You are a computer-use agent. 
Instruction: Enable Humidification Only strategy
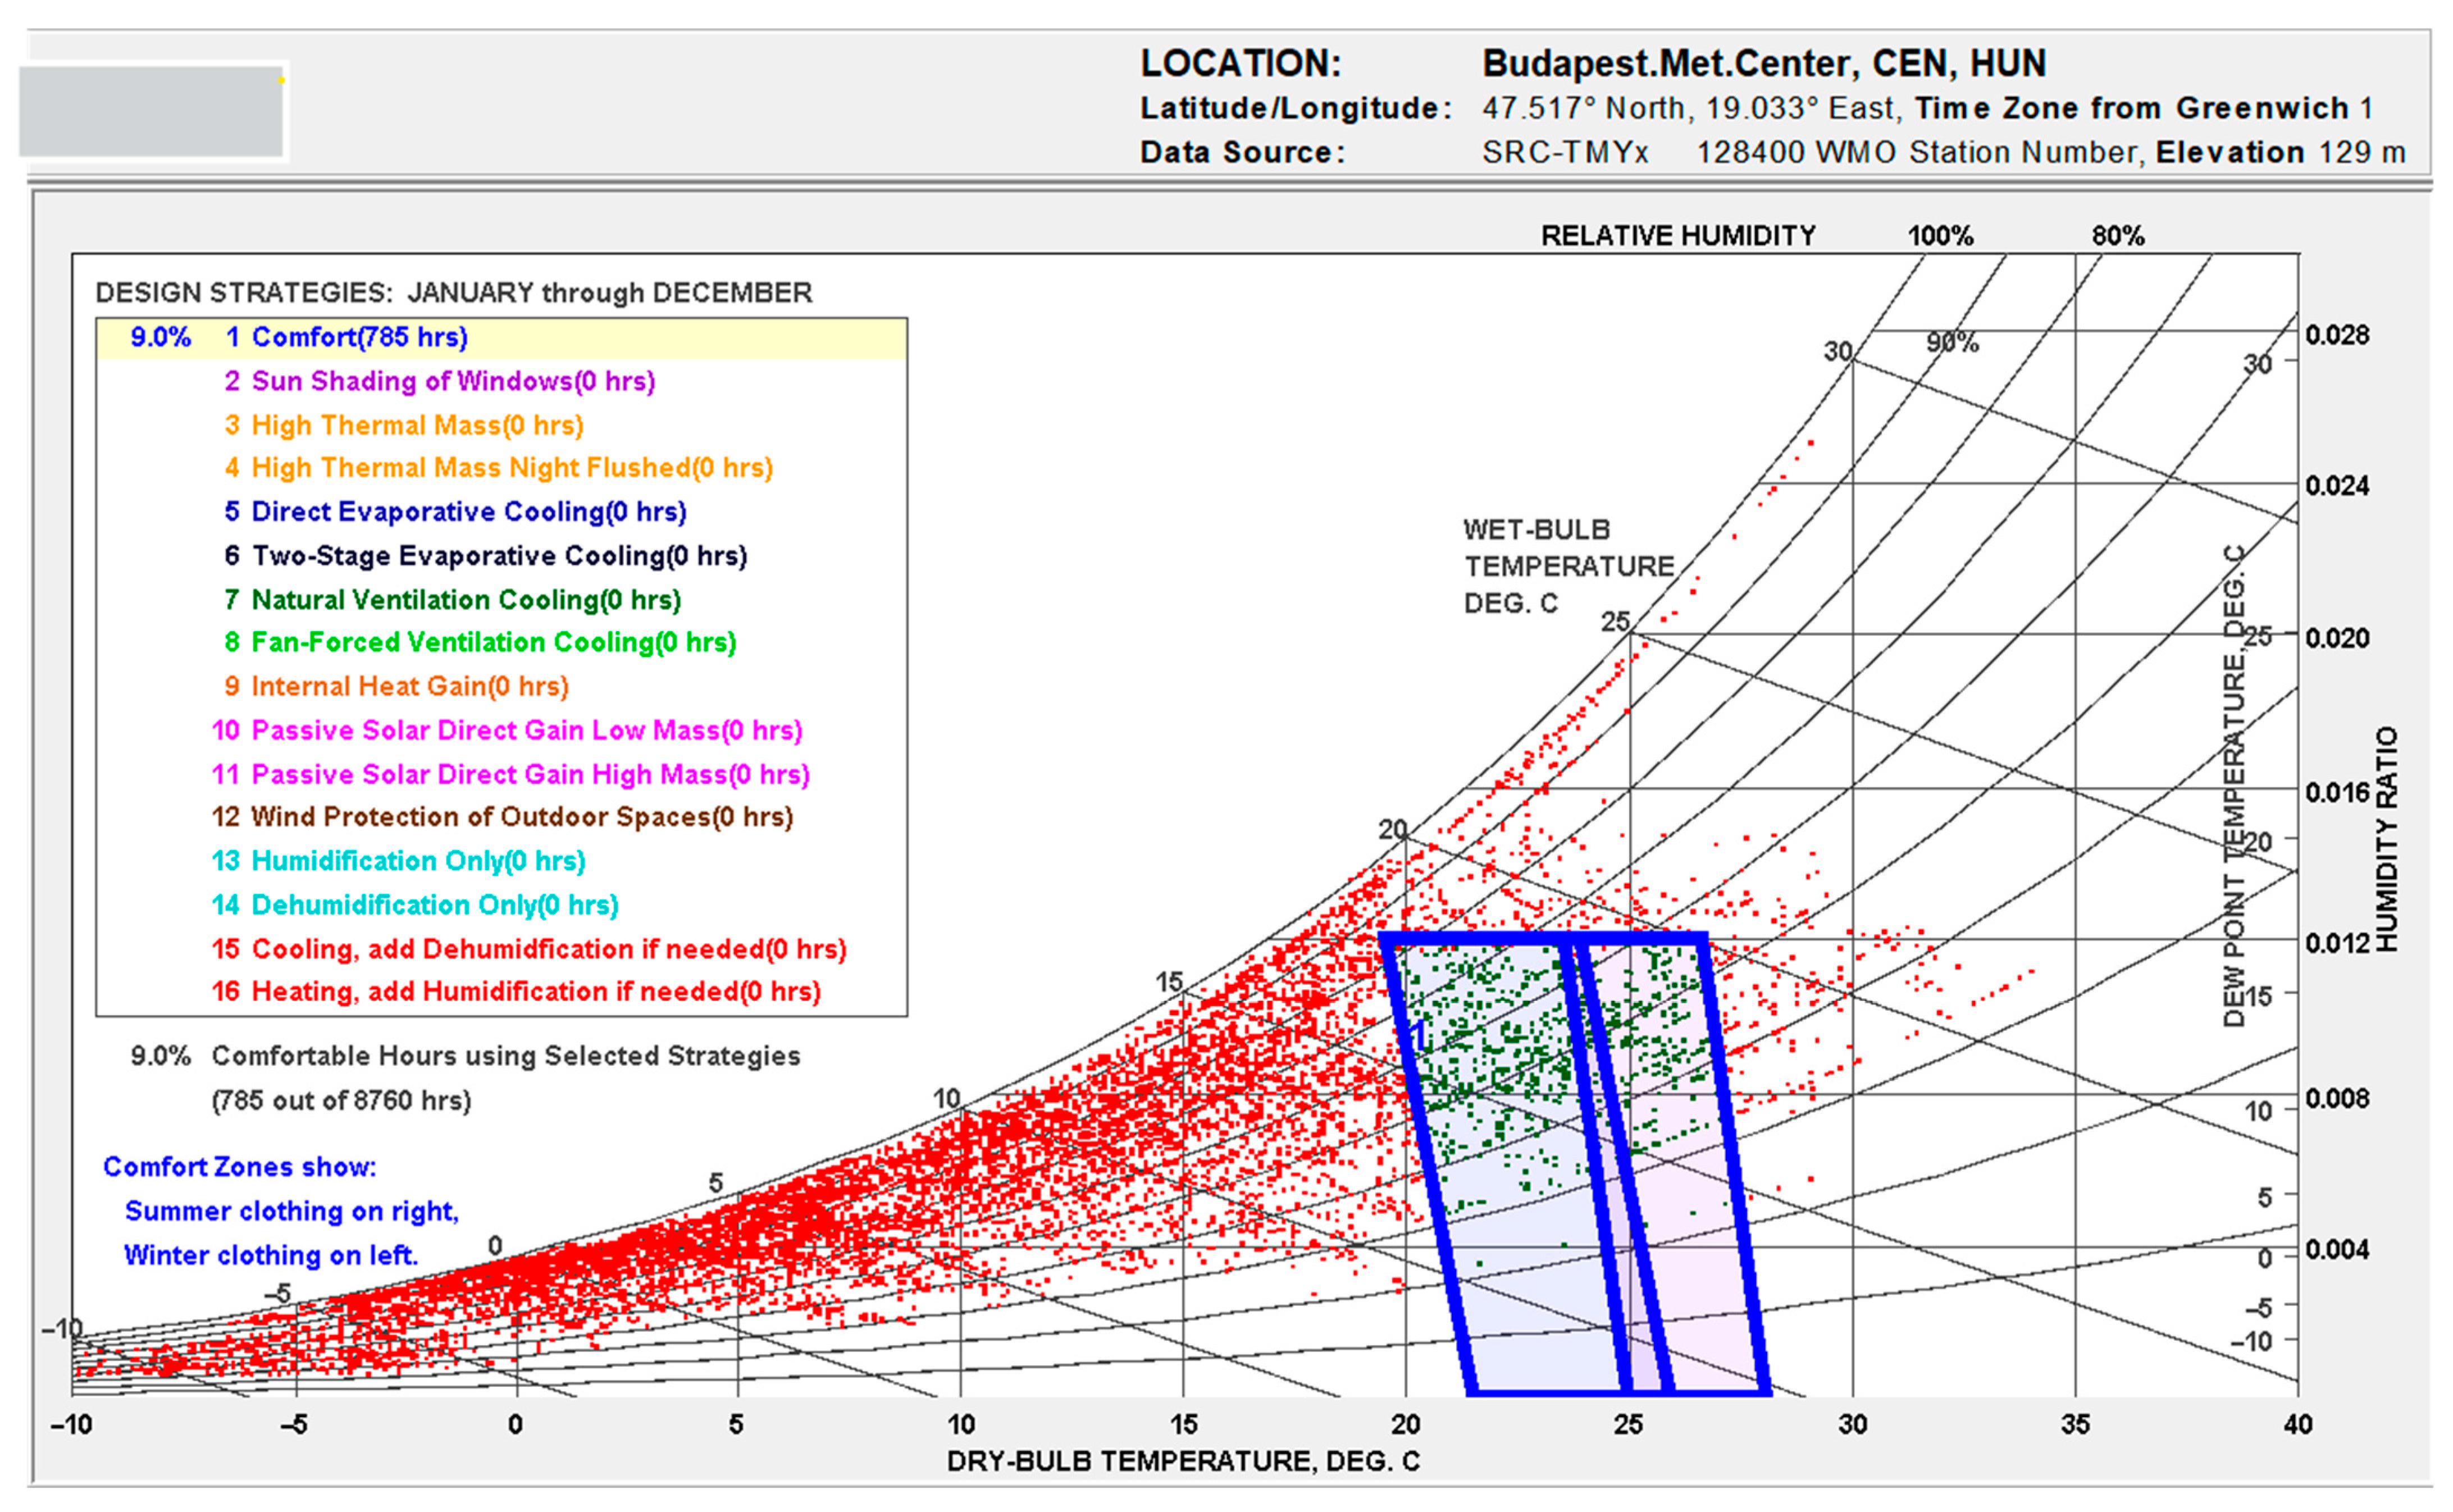click(417, 861)
